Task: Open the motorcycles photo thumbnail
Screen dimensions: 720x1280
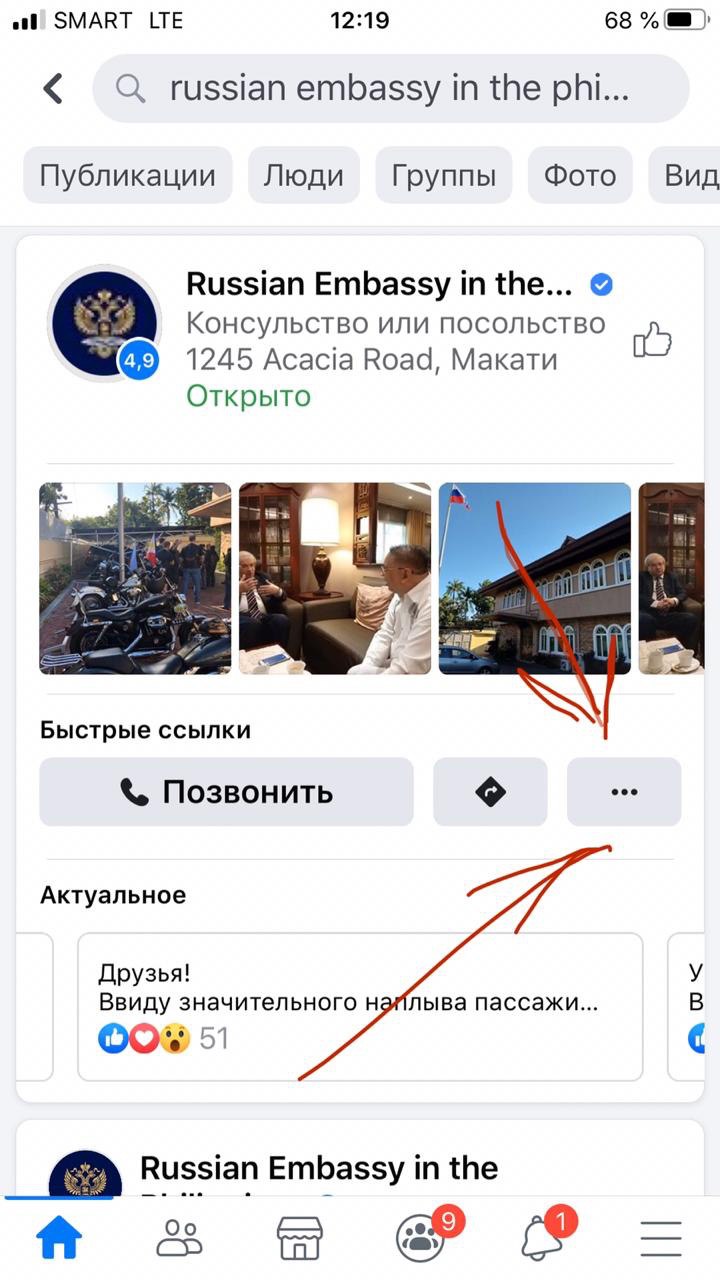Action: [135, 579]
